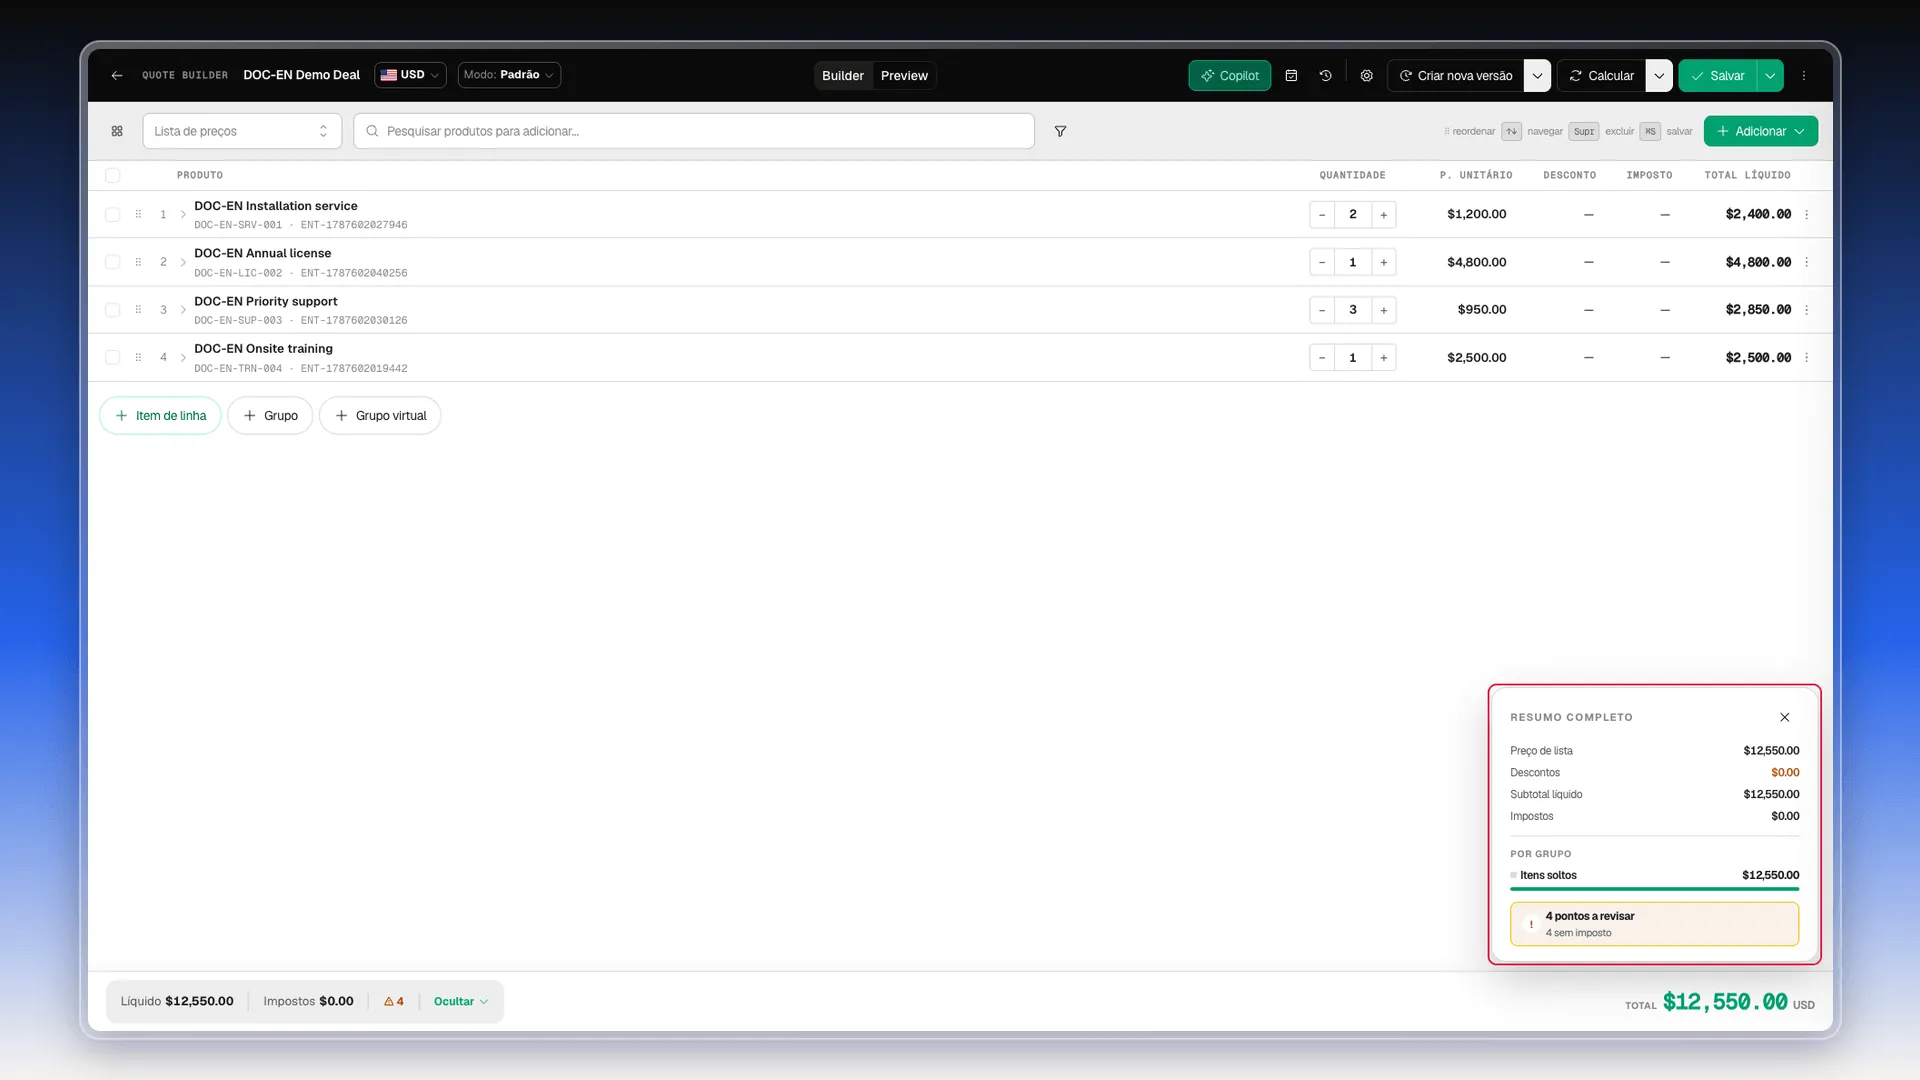1920x1080 pixels.
Task: Open the USD currency dropdown
Action: [x=410, y=75]
